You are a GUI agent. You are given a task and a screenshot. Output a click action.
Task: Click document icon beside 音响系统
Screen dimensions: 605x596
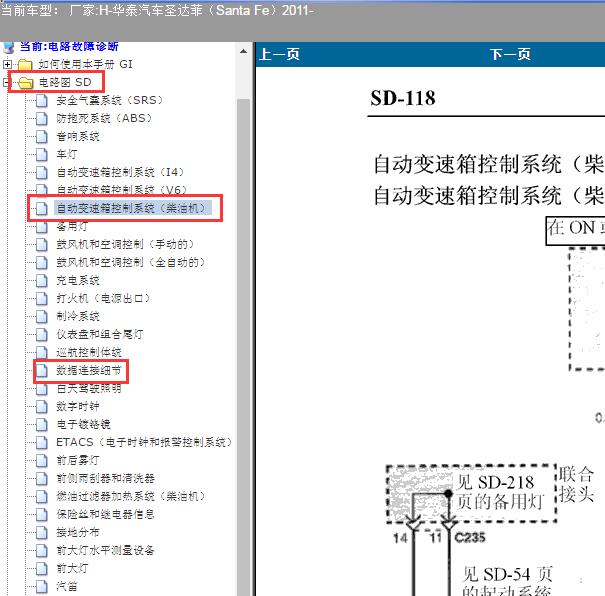click(x=42, y=137)
